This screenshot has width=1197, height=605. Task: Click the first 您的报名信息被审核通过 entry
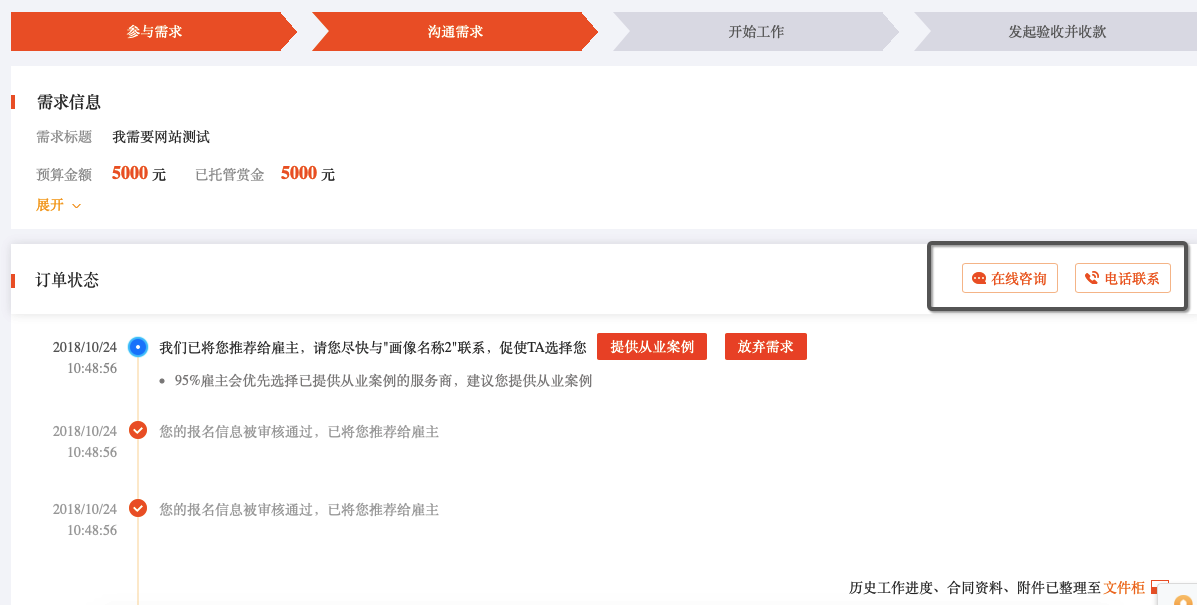pos(299,432)
